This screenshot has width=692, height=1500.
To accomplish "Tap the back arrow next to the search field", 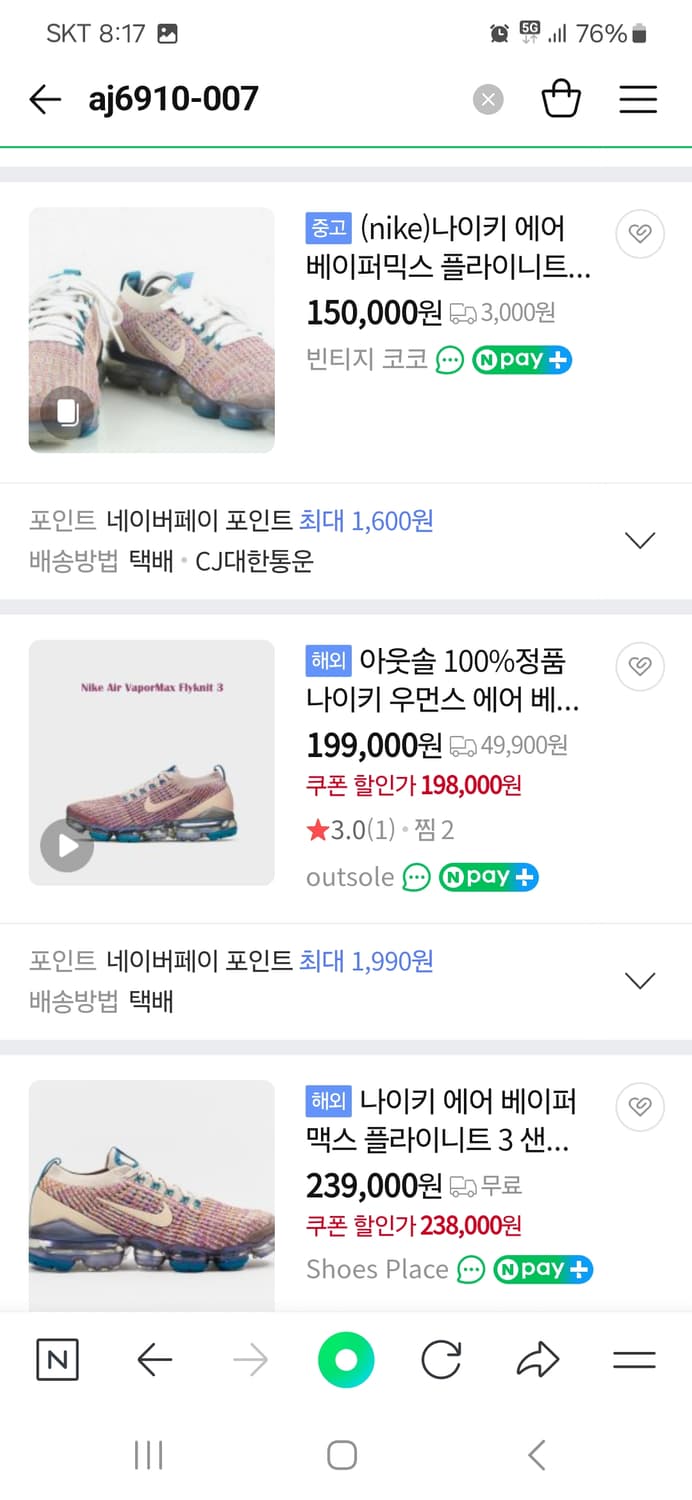I will [x=44, y=99].
